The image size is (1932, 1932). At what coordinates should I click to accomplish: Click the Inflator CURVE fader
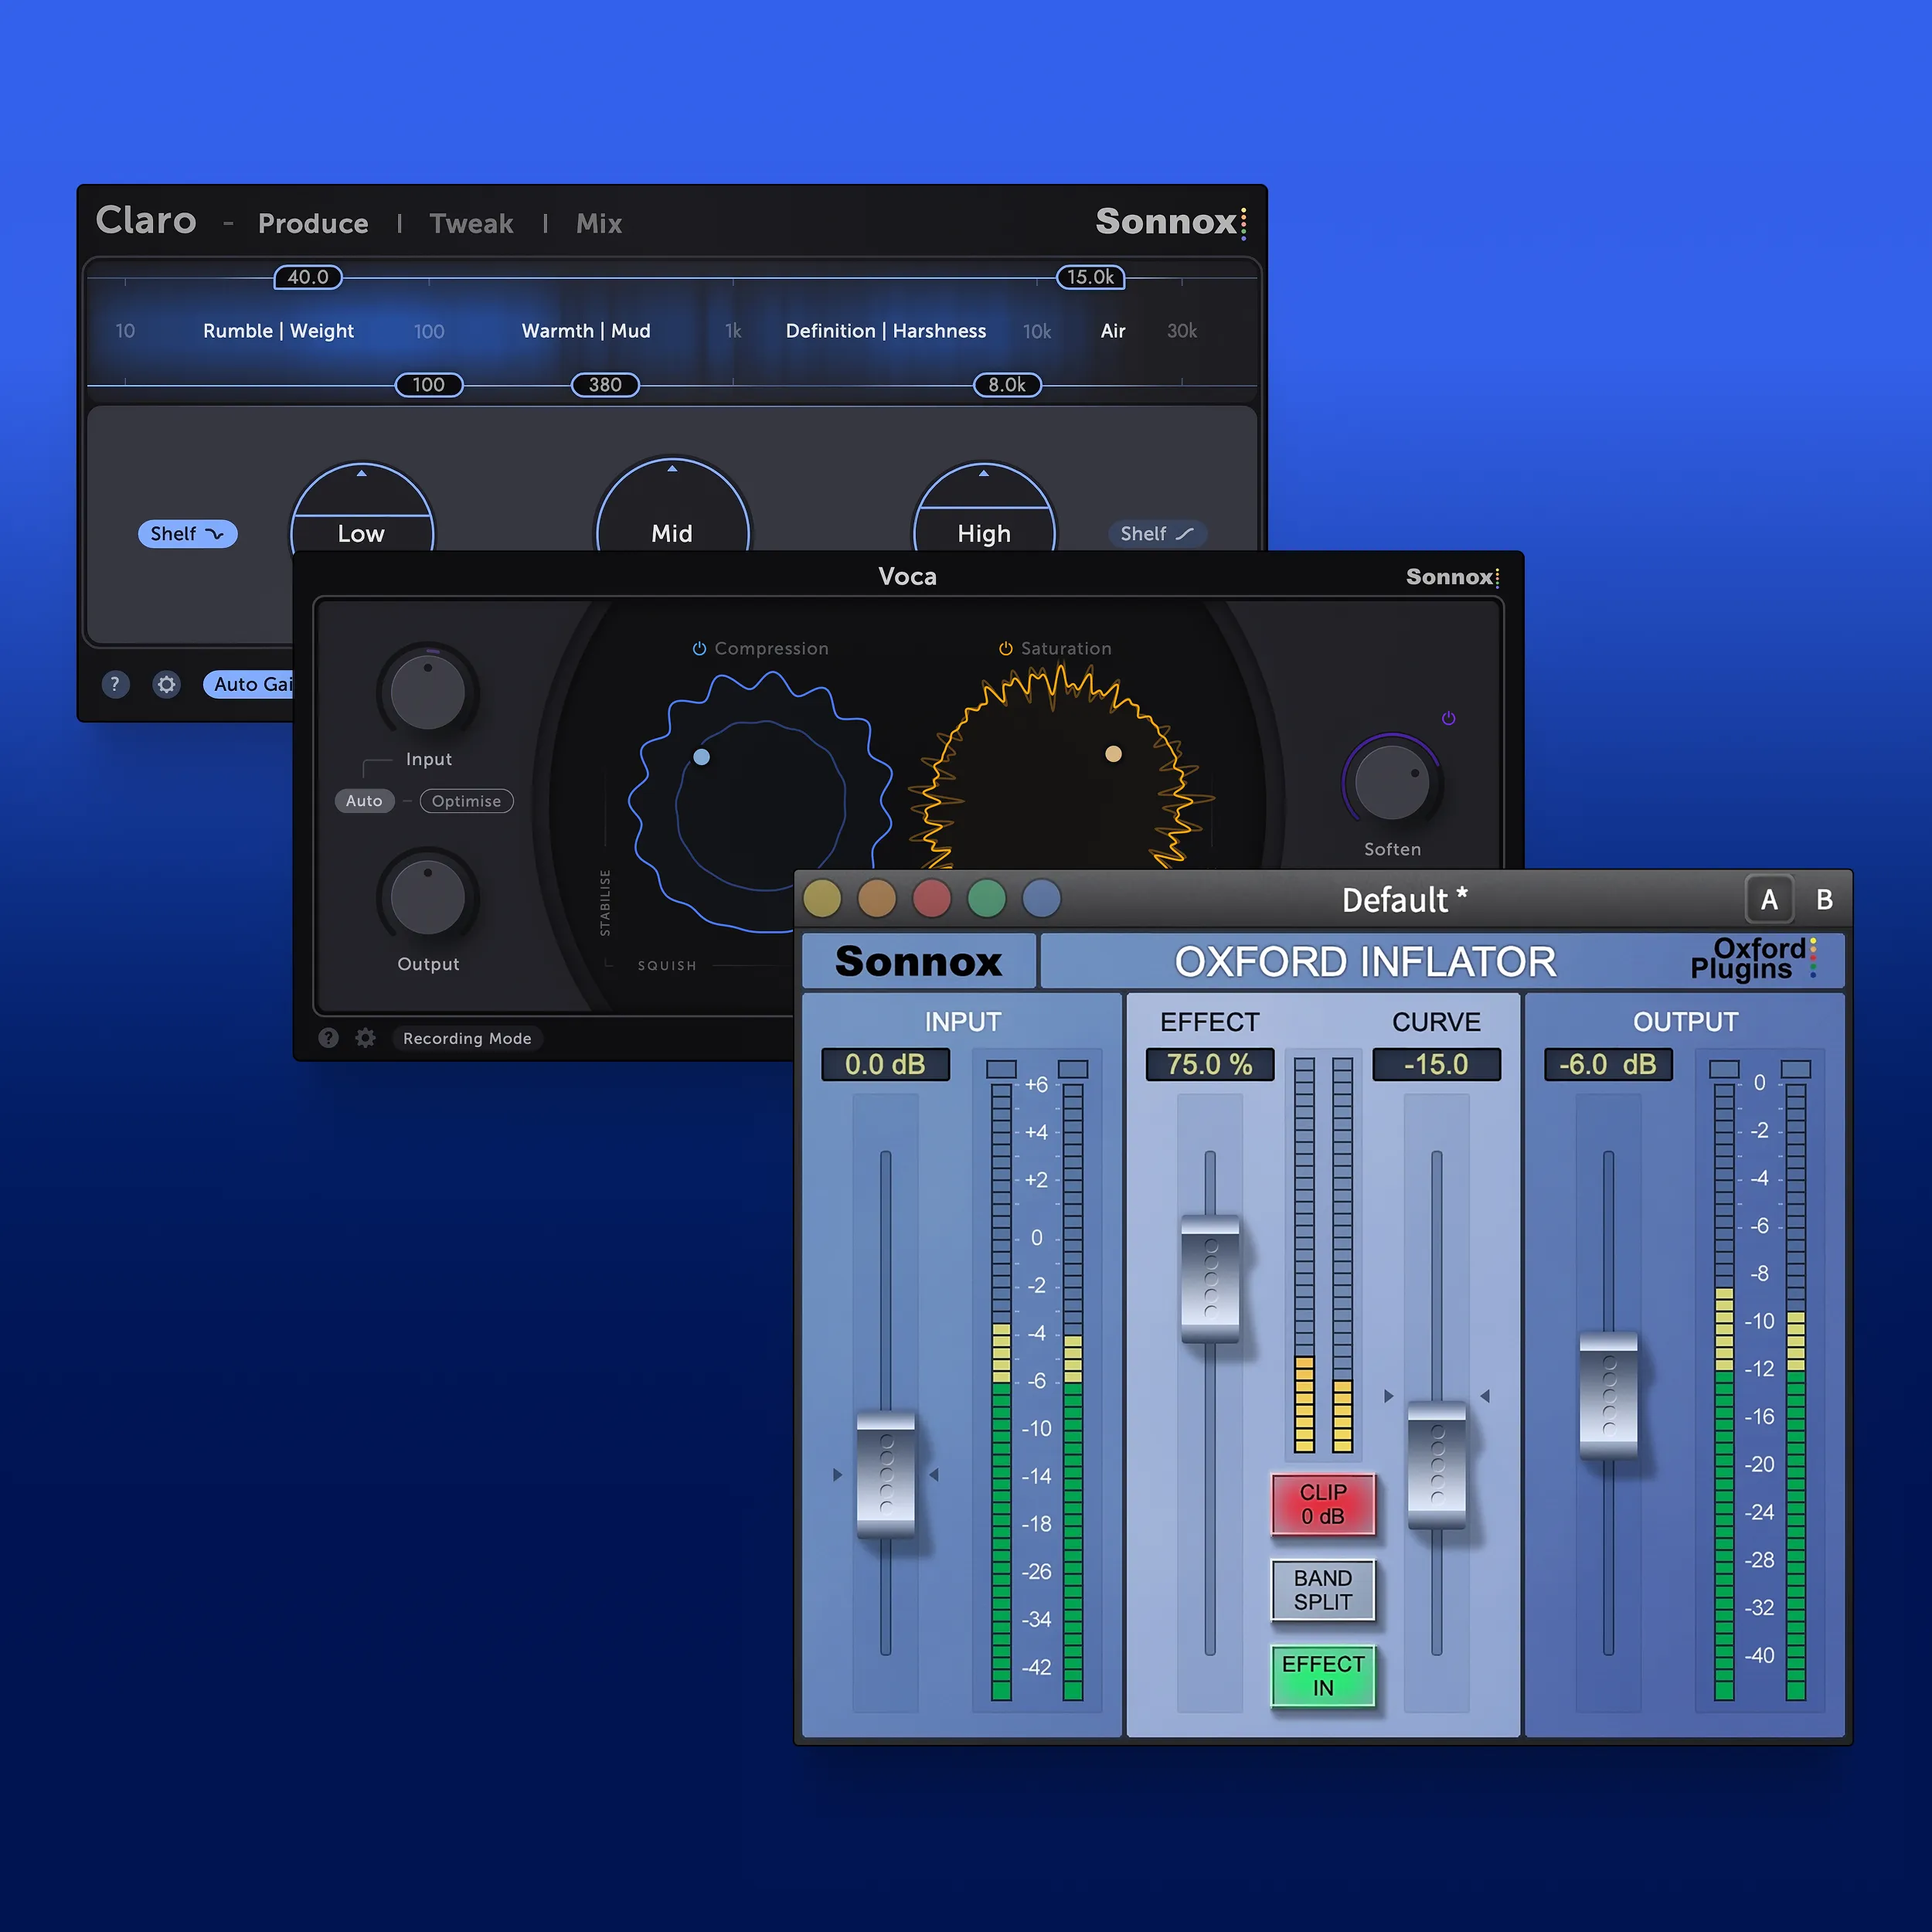pyautogui.click(x=1437, y=1466)
